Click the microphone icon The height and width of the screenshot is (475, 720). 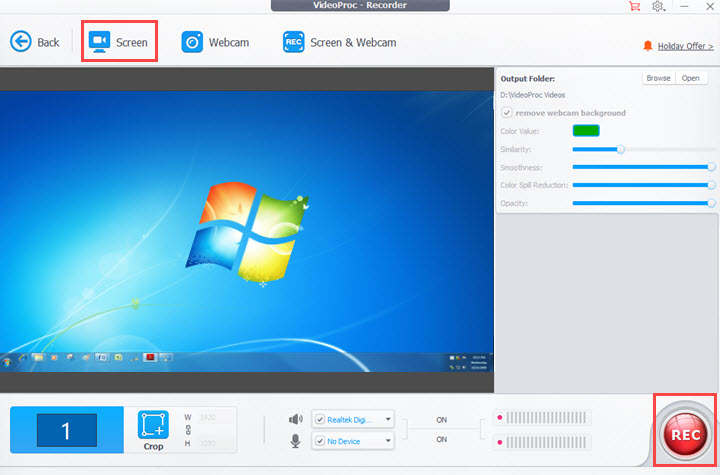pos(296,441)
